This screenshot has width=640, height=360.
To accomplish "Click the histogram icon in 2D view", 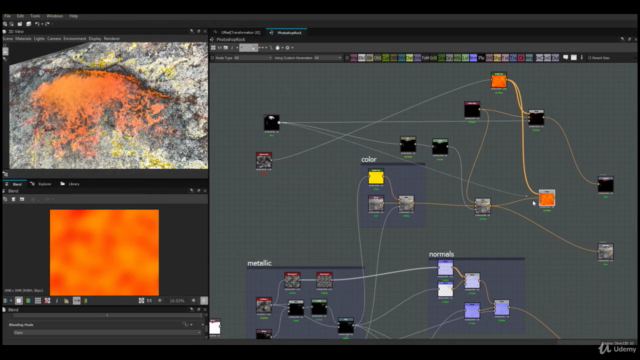I will tap(67, 301).
